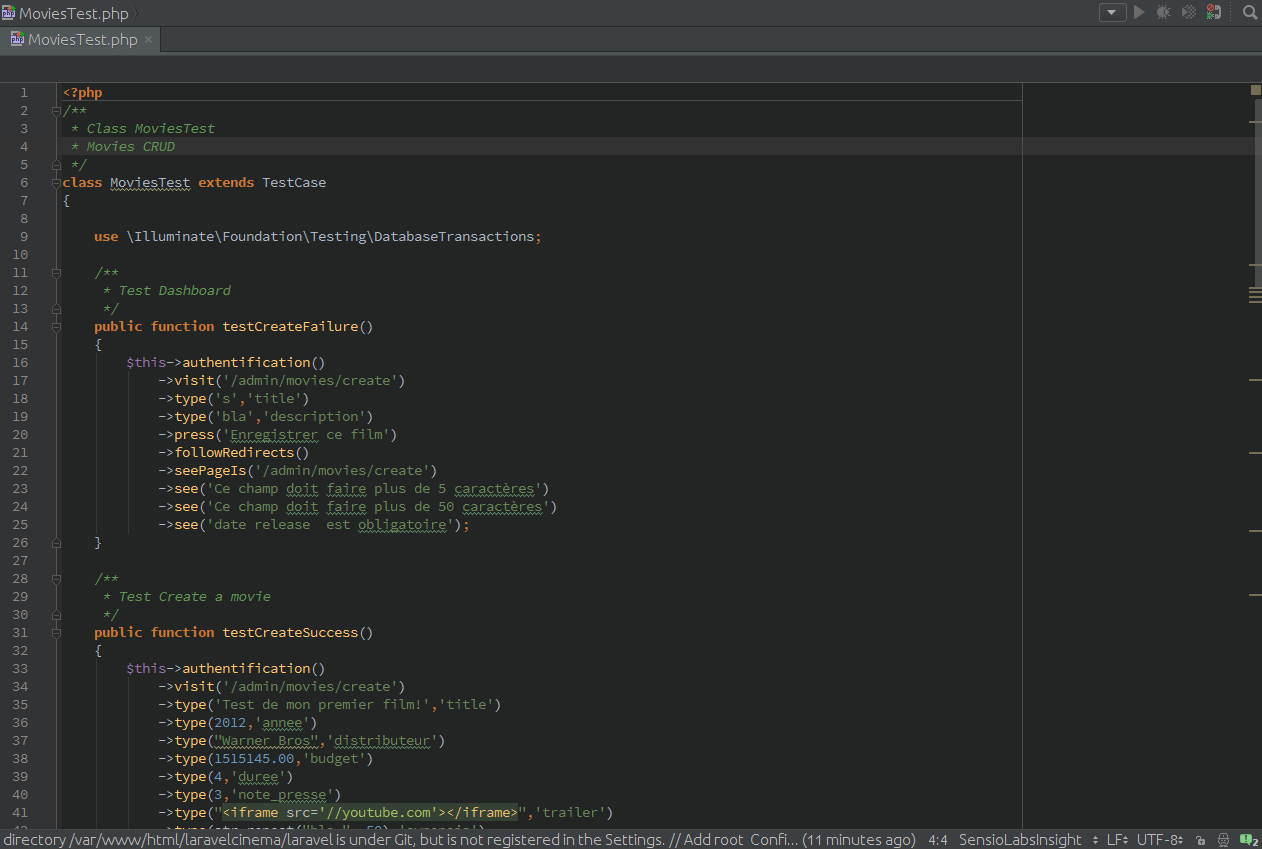
Task: Open the Hector inspections profile icon
Action: [x=1222, y=840]
